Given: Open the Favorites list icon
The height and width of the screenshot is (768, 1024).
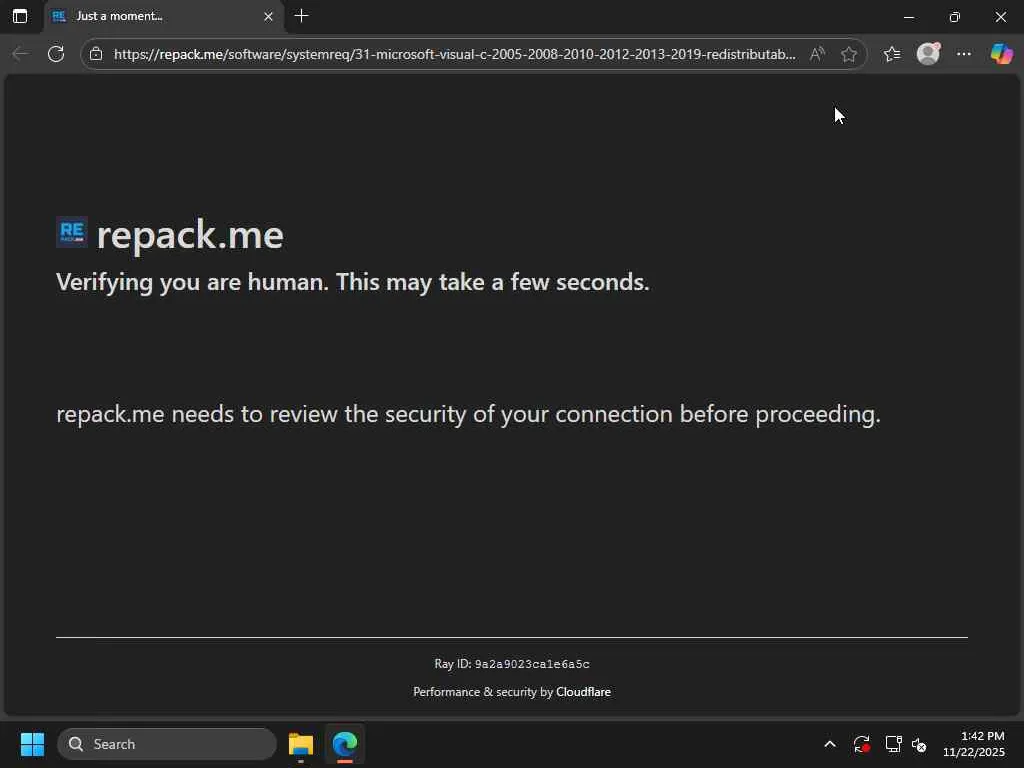Looking at the screenshot, I should (892, 54).
